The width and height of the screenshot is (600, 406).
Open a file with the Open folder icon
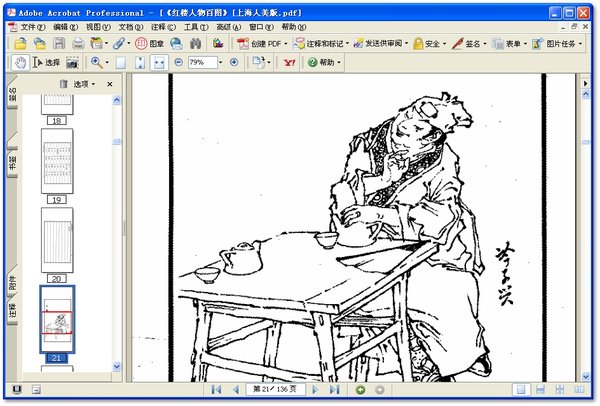coord(20,44)
